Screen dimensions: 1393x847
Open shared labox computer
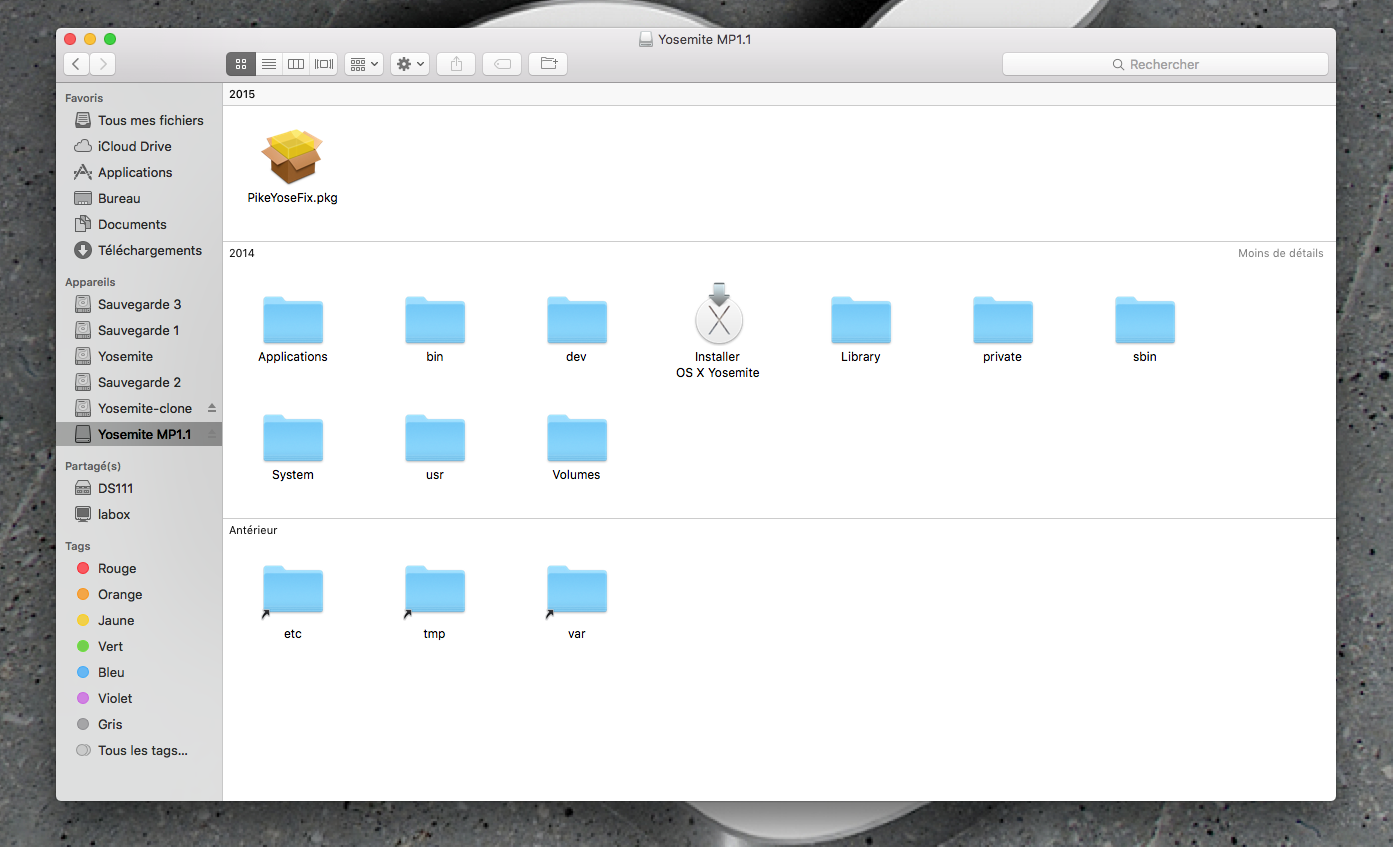tap(139, 514)
